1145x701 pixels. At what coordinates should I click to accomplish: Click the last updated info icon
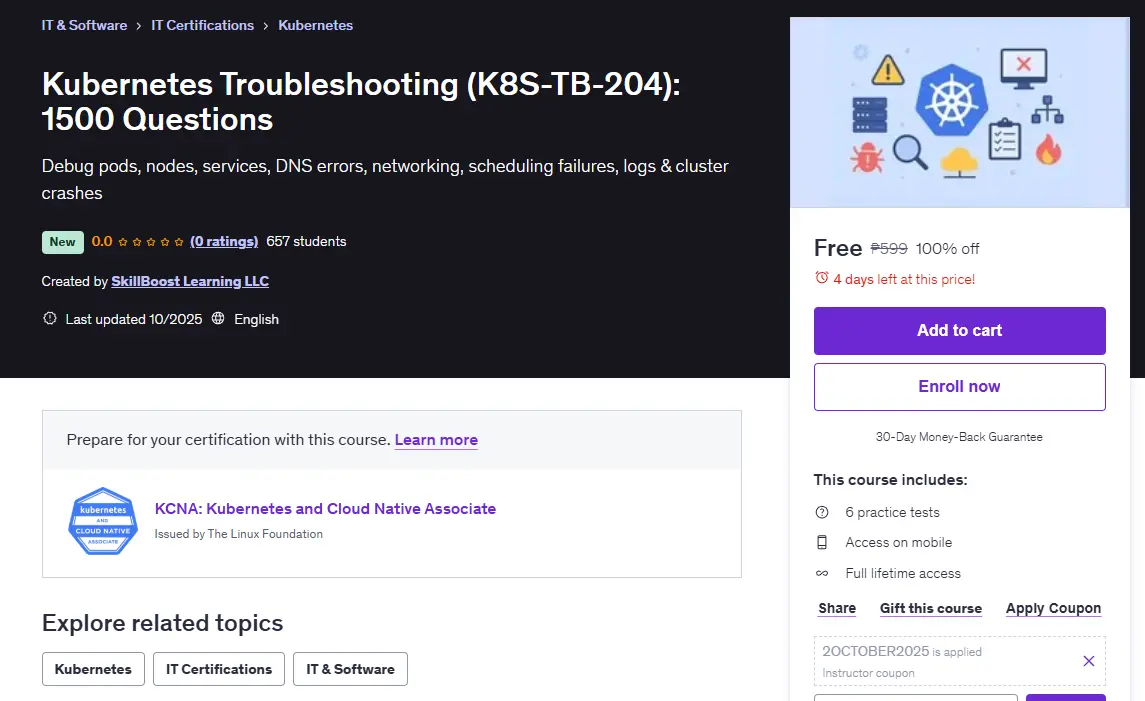tap(50, 318)
